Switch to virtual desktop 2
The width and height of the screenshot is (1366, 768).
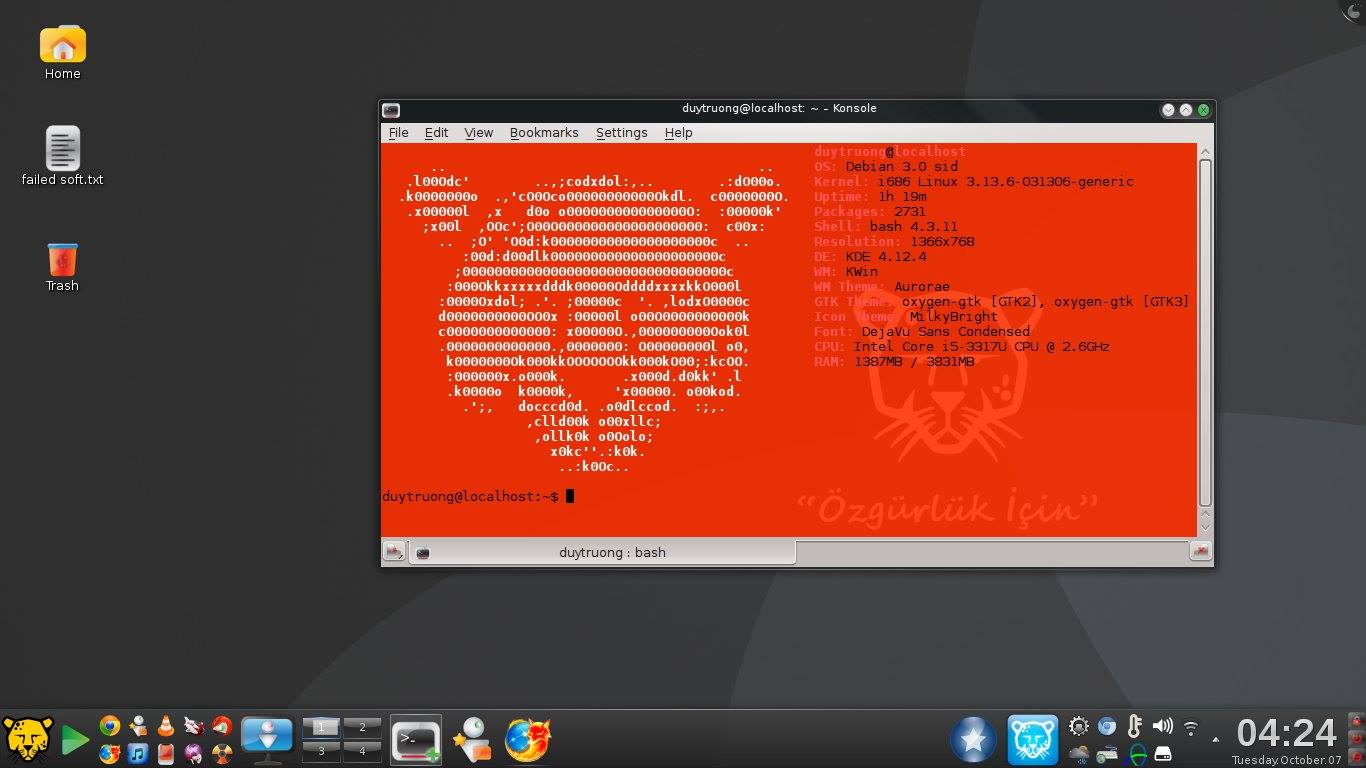pyautogui.click(x=362, y=727)
